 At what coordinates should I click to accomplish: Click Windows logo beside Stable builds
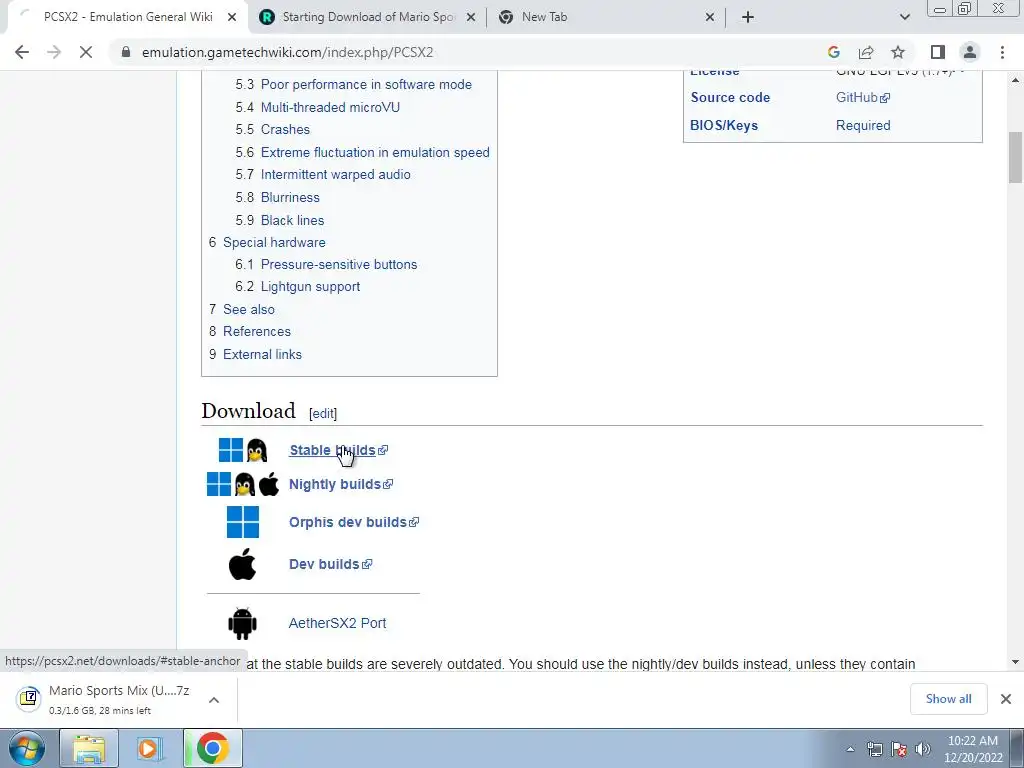(x=231, y=450)
